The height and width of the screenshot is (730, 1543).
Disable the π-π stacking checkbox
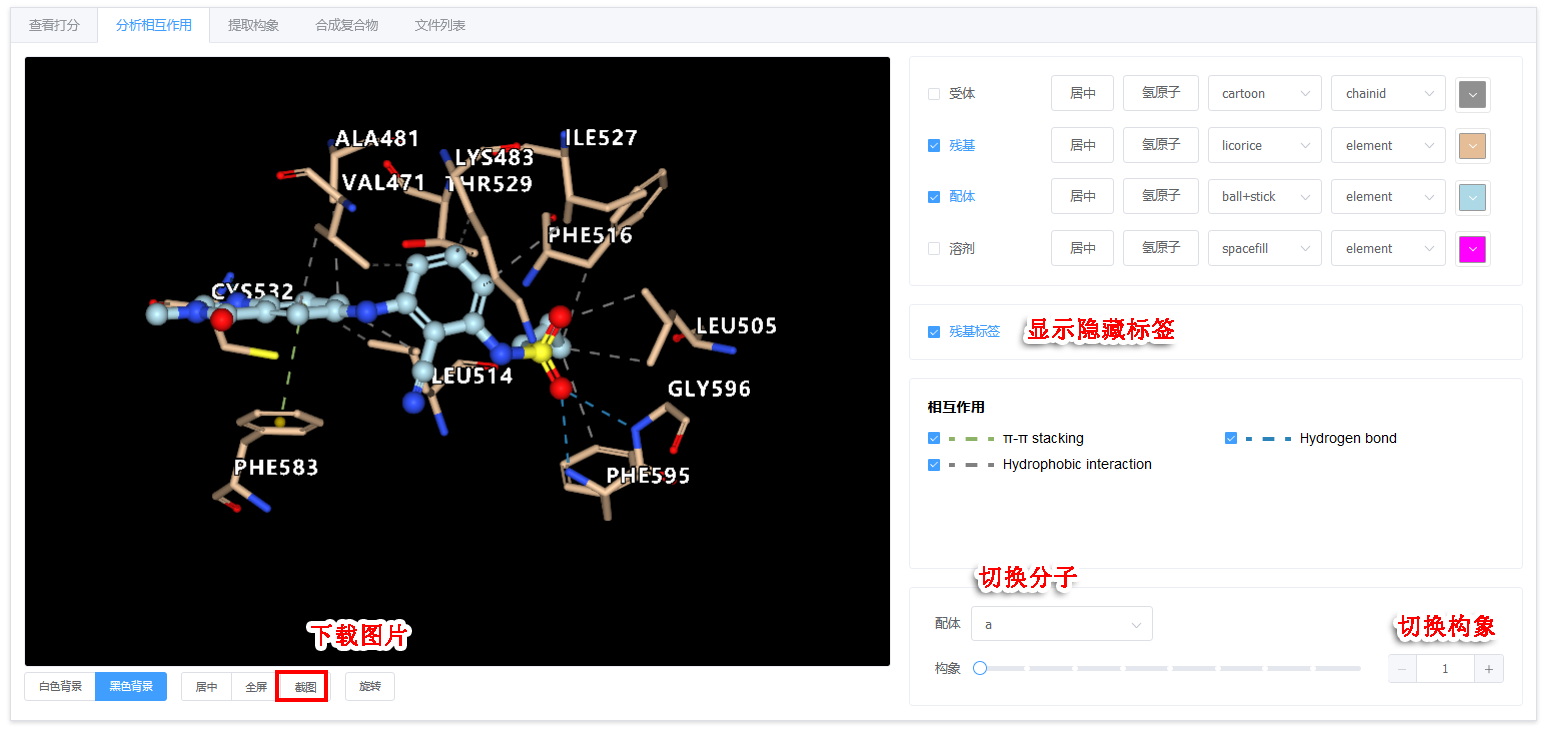click(934, 438)
